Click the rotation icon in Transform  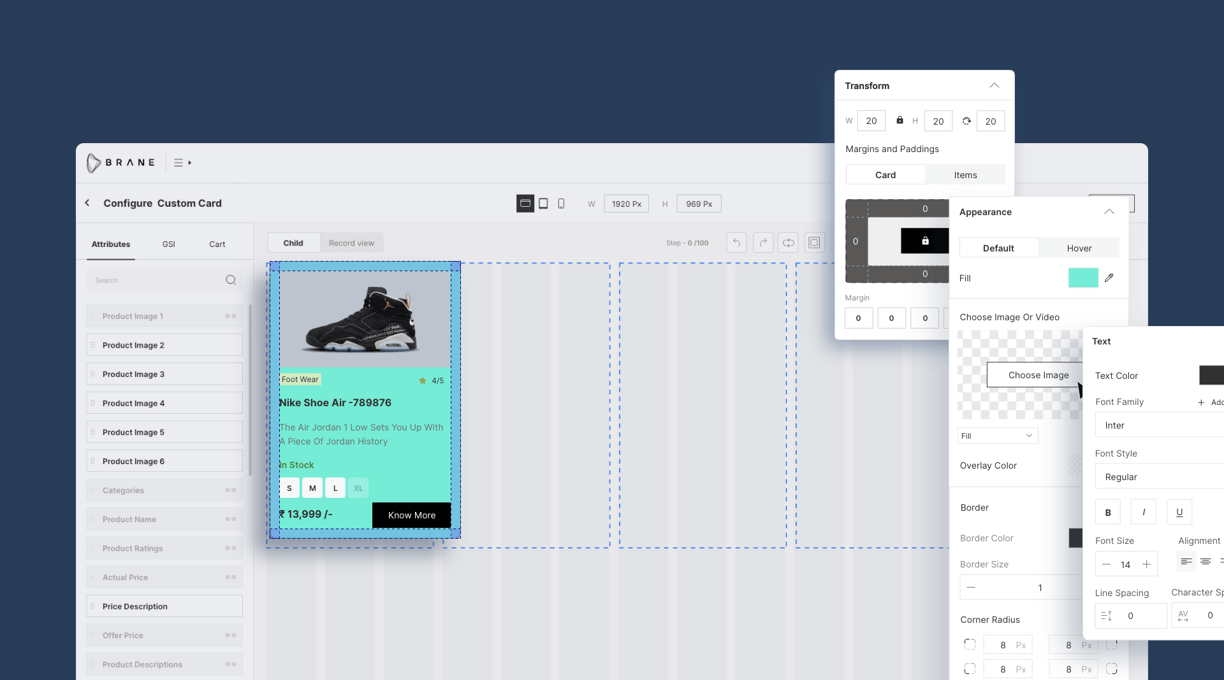tap(966, 121)
